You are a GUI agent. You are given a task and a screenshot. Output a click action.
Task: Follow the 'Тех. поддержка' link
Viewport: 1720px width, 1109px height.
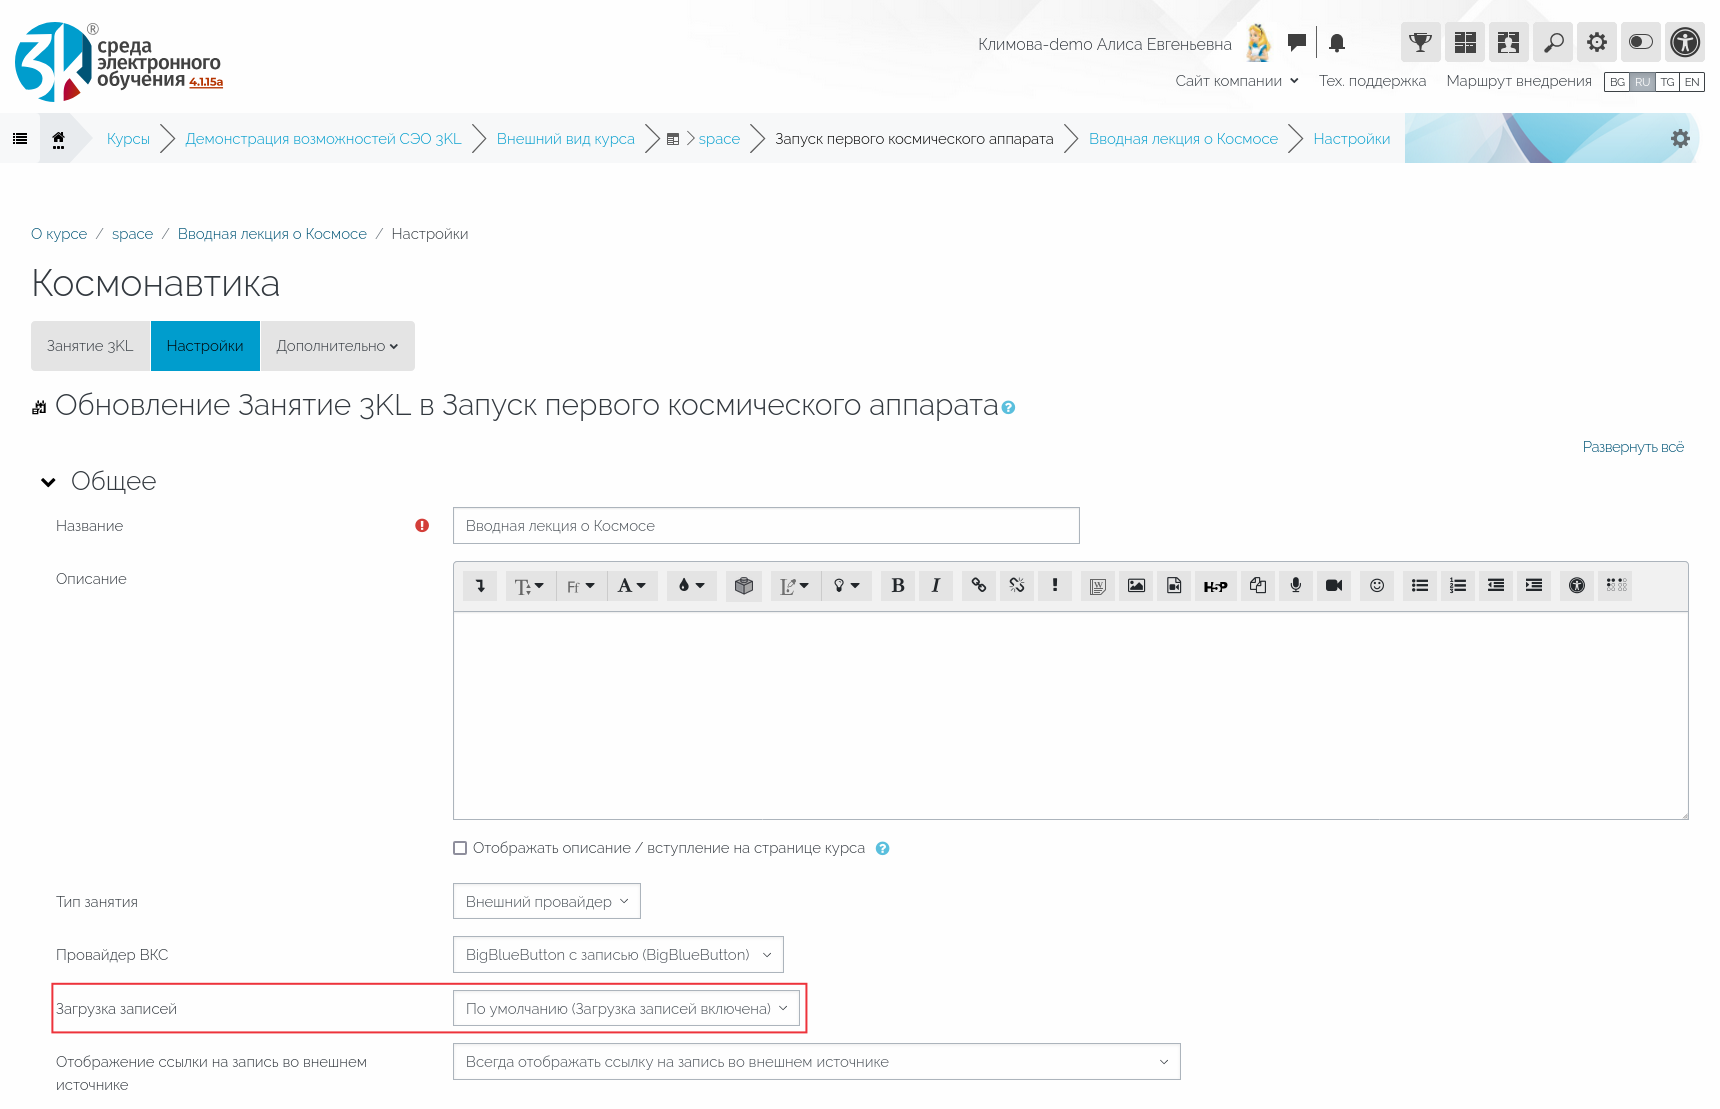pyautogui.click(x=1372, y=81)
